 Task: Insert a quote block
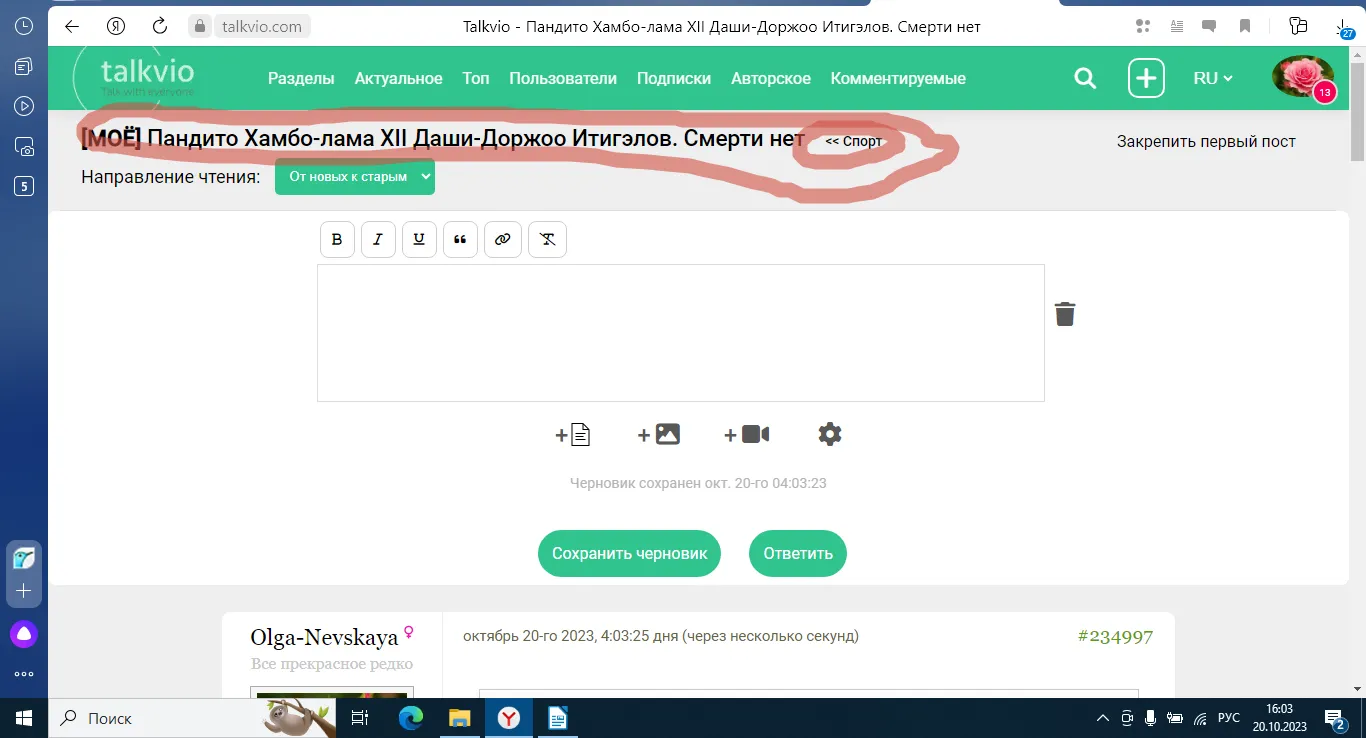click(460, 240)
